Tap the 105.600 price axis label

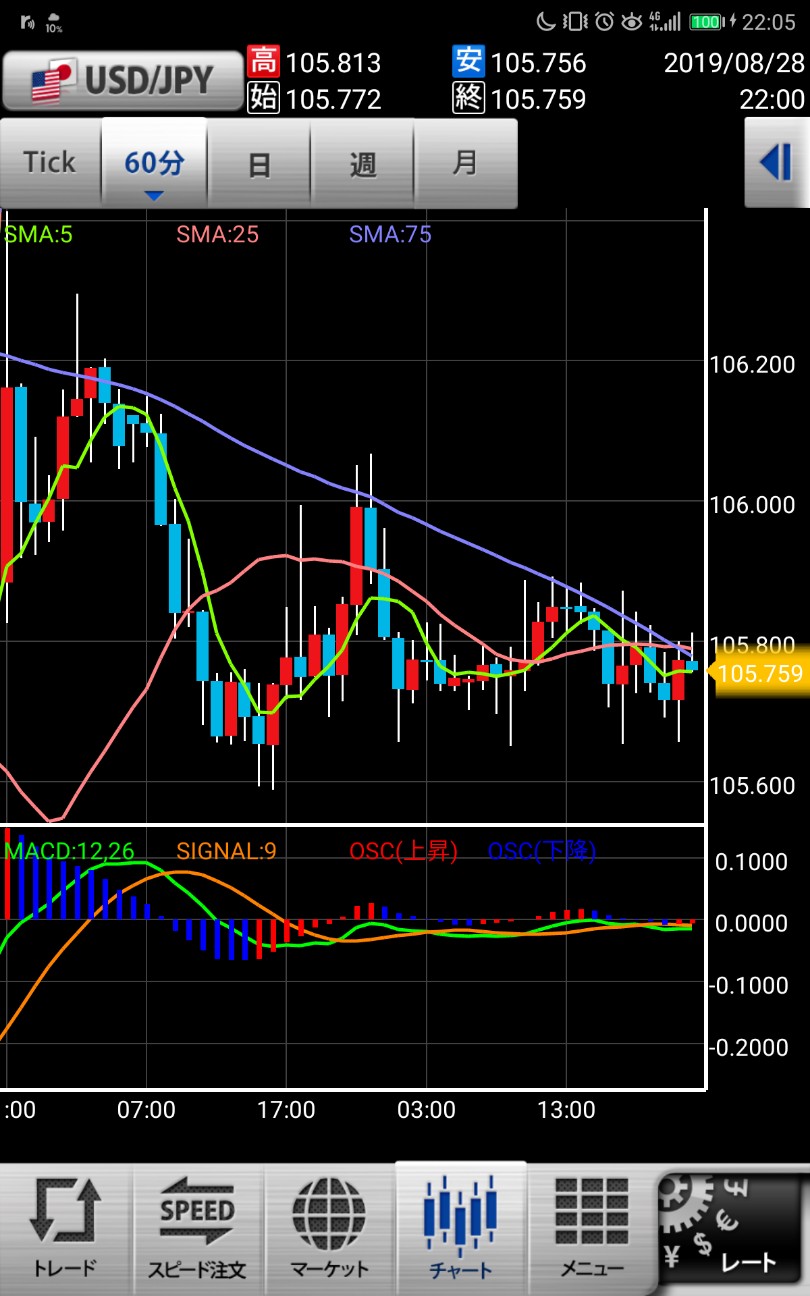tap(752, 785)
